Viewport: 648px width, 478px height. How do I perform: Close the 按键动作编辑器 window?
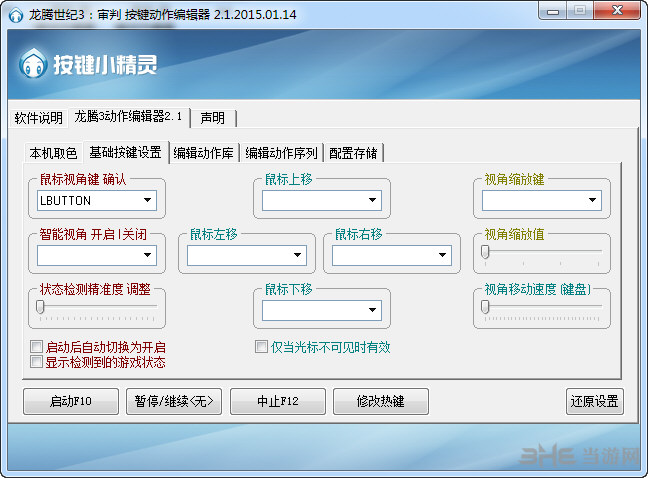click(617, 11)
